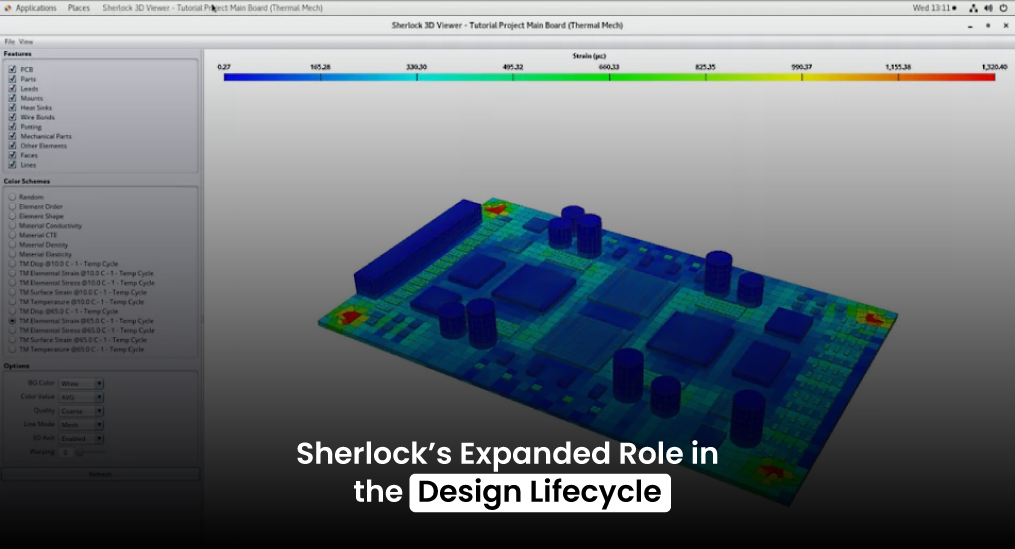Toggle the Other Elements checkbox
The width and height of the screenshot is (1015, 549).
pos(12,146)
